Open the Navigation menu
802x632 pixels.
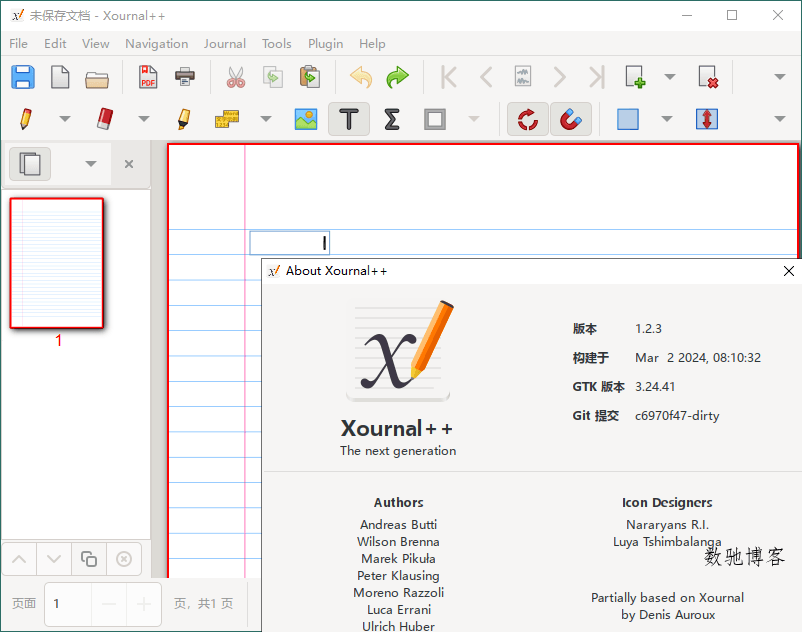[x=157, y=43]
